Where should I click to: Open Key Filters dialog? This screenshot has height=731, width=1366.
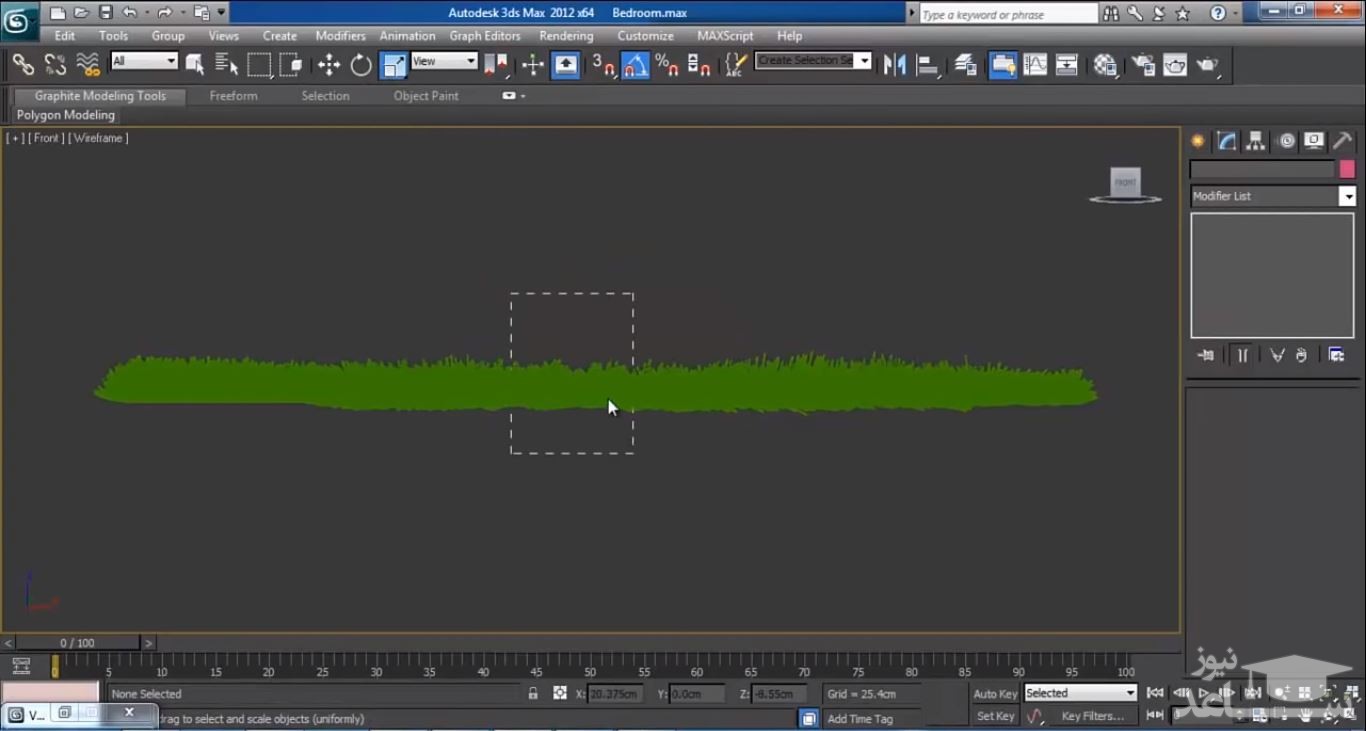(x=1092, y=716)
